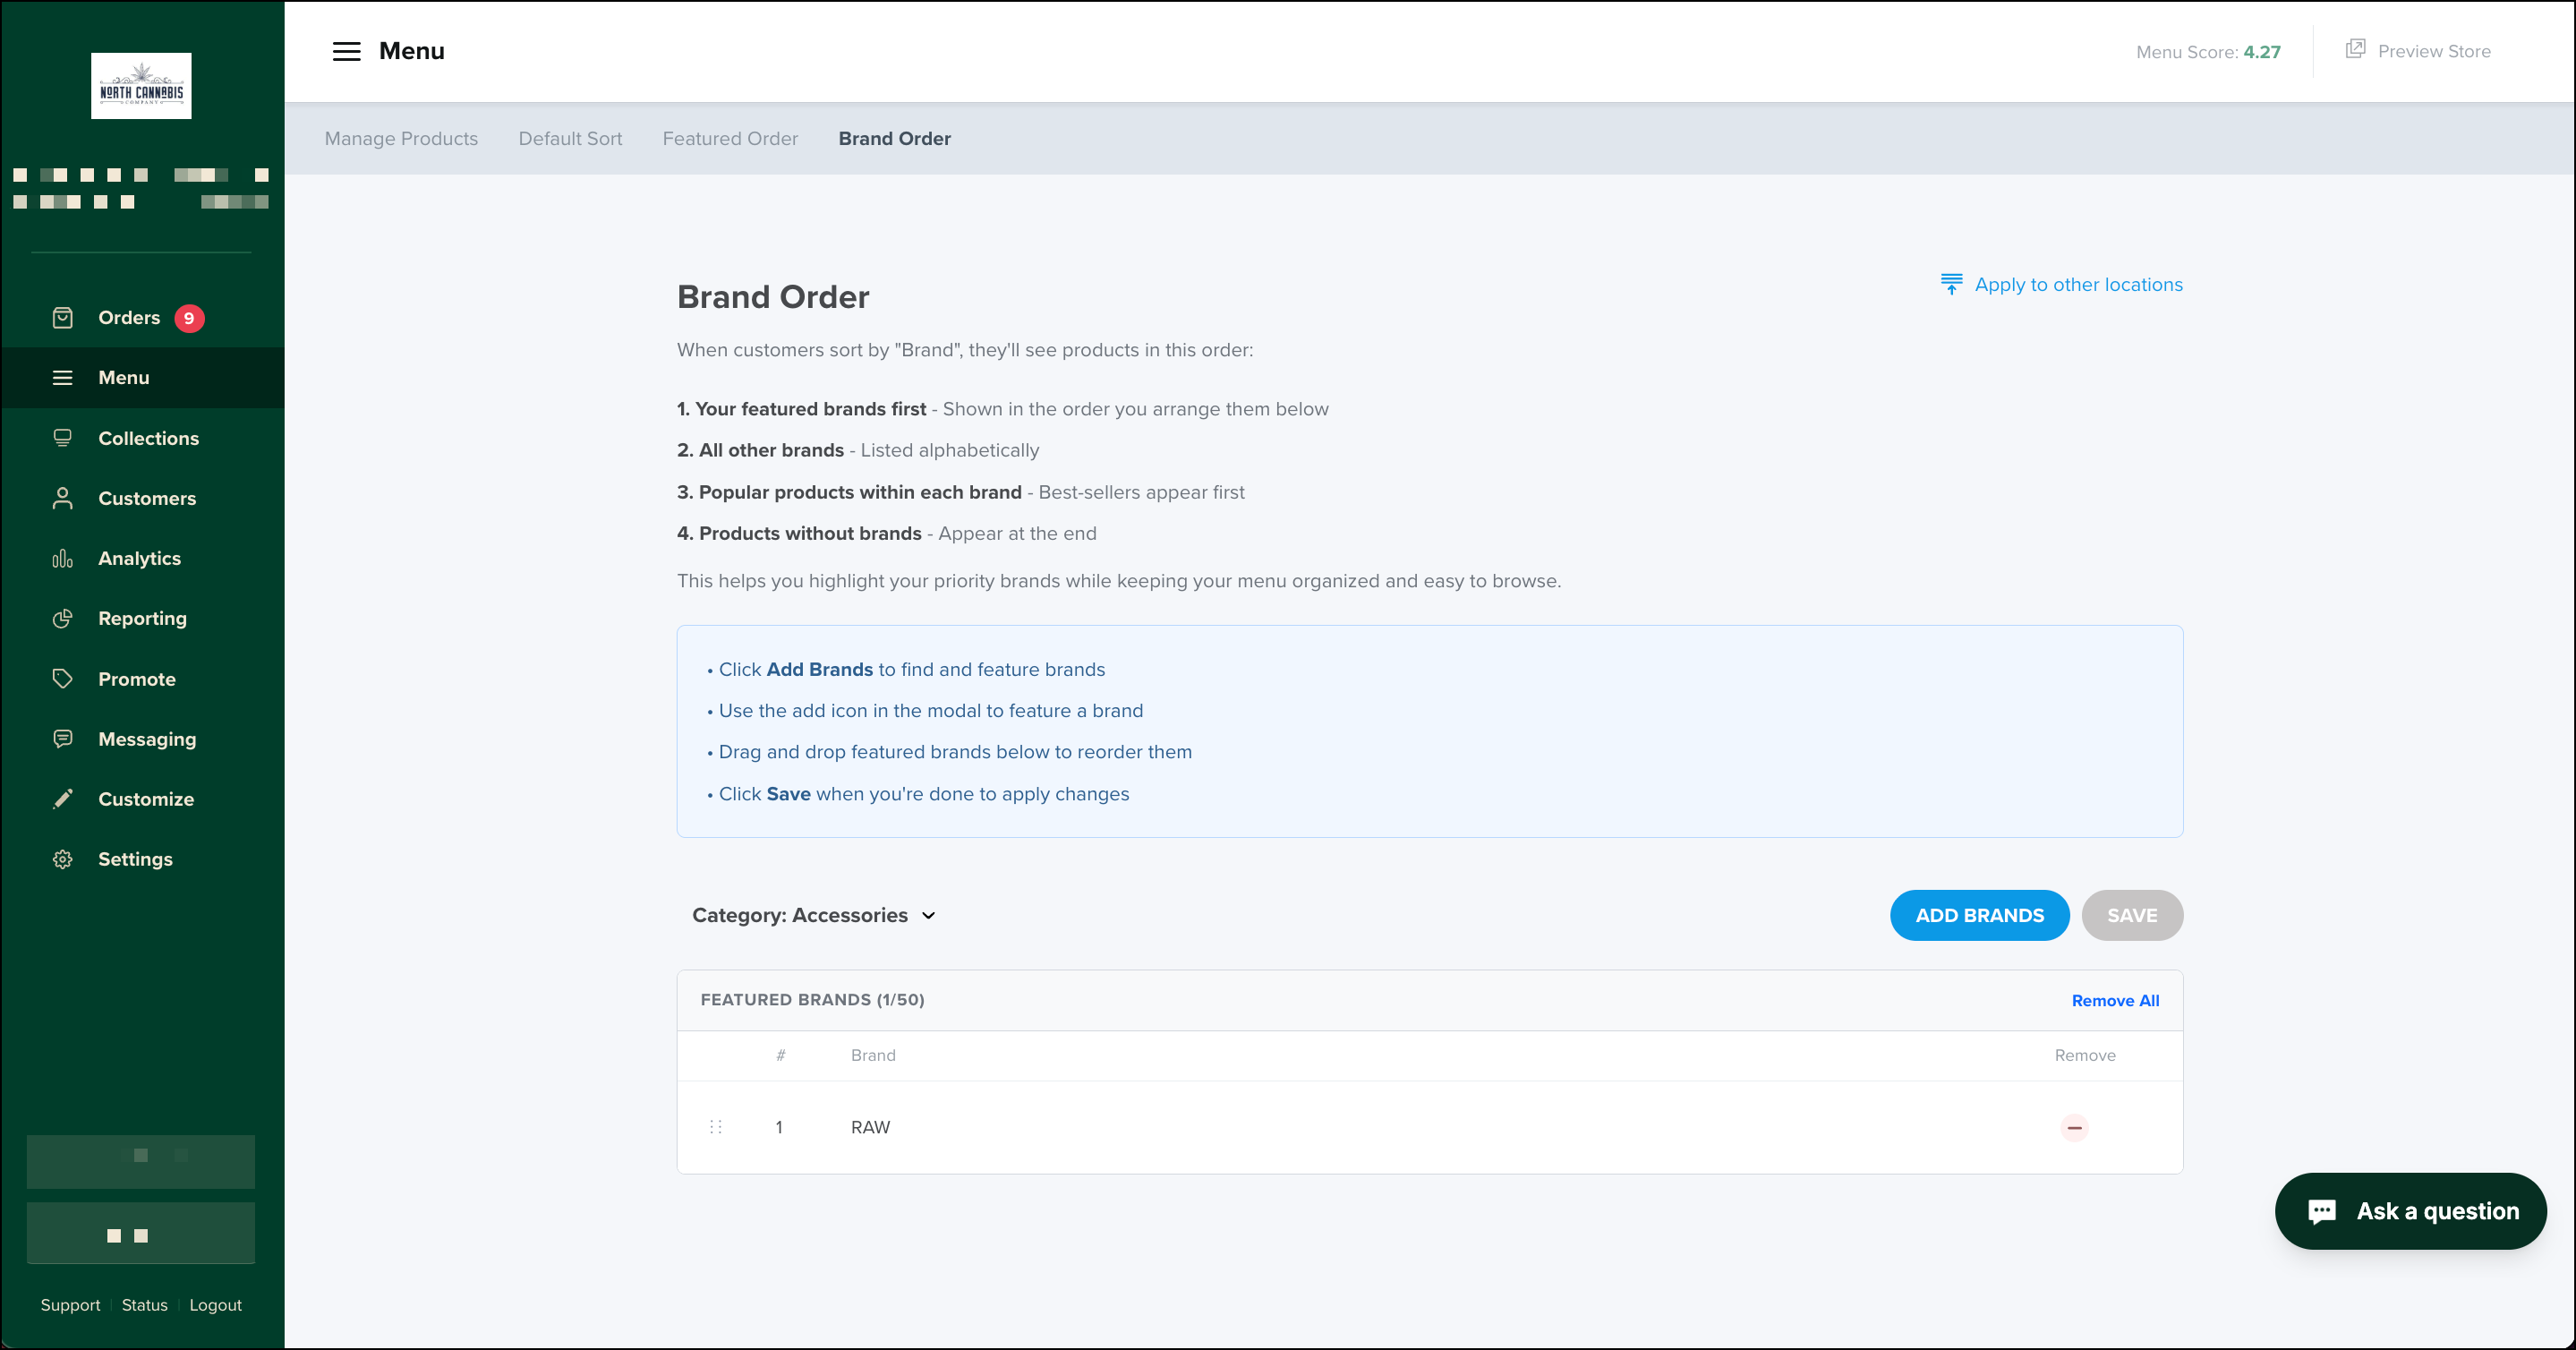Image resolution: width=2576 pixels, height=1350 pixels.
Task: Click row number 1 in brands table
Action: click(x=779, y=1127)
